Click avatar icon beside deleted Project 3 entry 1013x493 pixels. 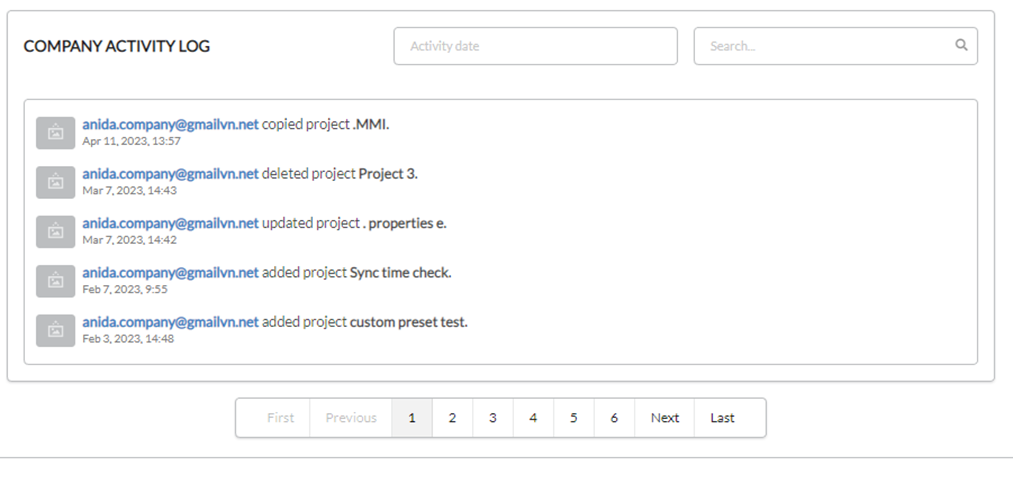[56, 182]
